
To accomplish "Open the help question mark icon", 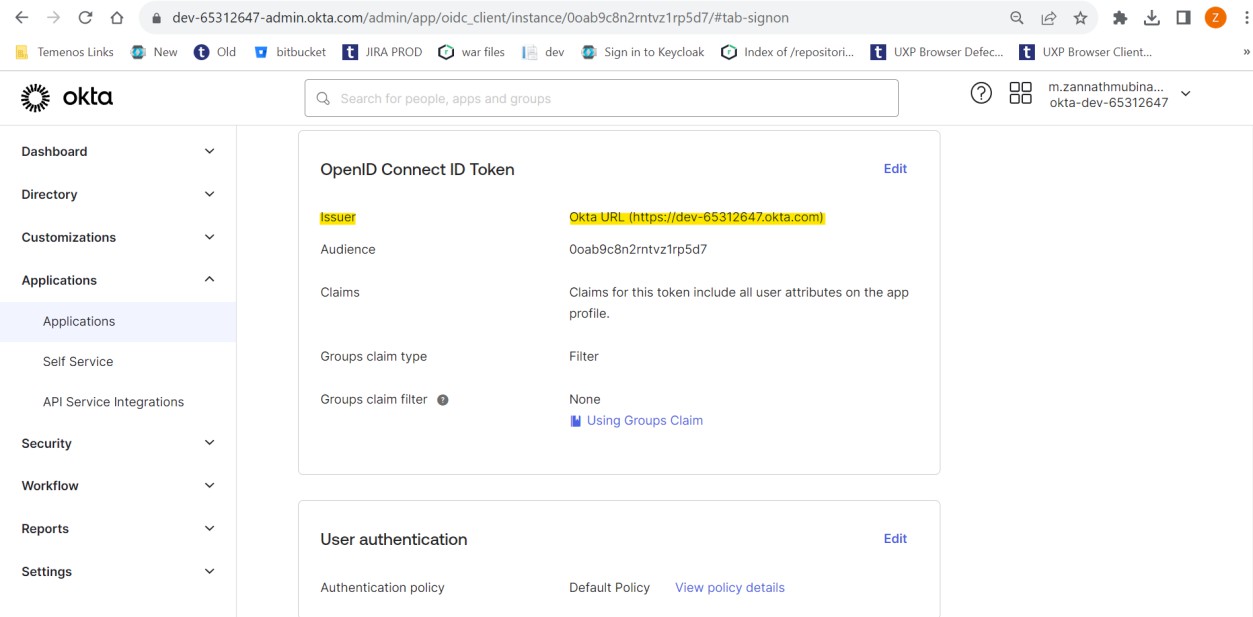I will tap(981, 94).
